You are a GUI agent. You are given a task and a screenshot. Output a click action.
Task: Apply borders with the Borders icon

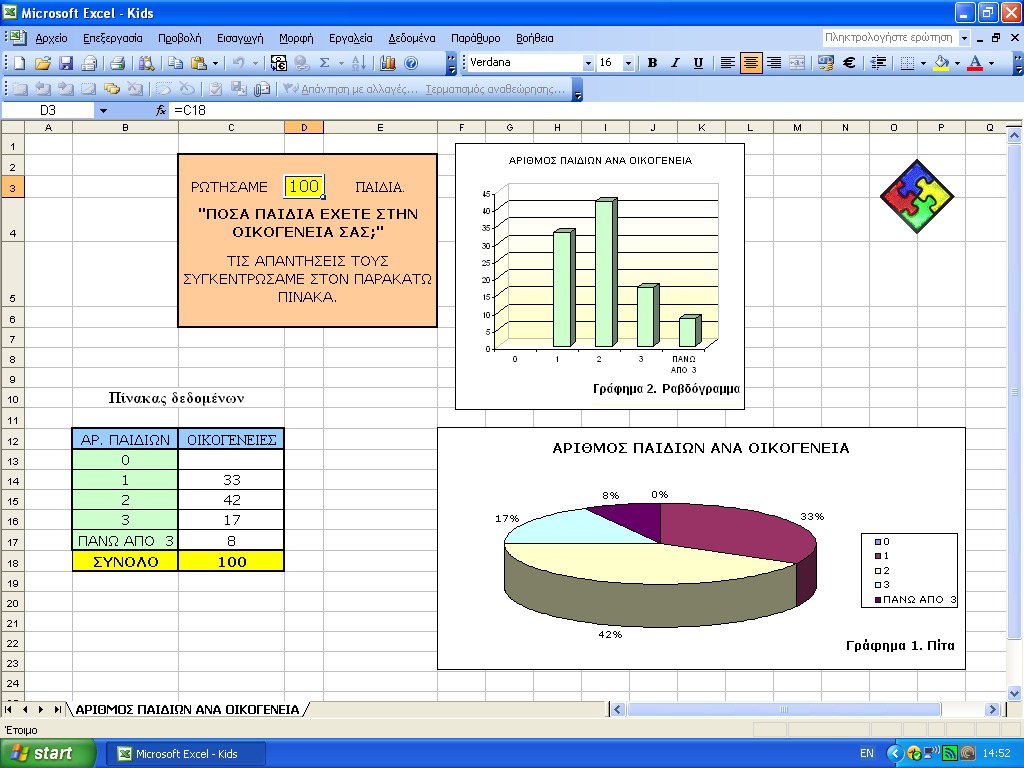click(x=907, y=63)
